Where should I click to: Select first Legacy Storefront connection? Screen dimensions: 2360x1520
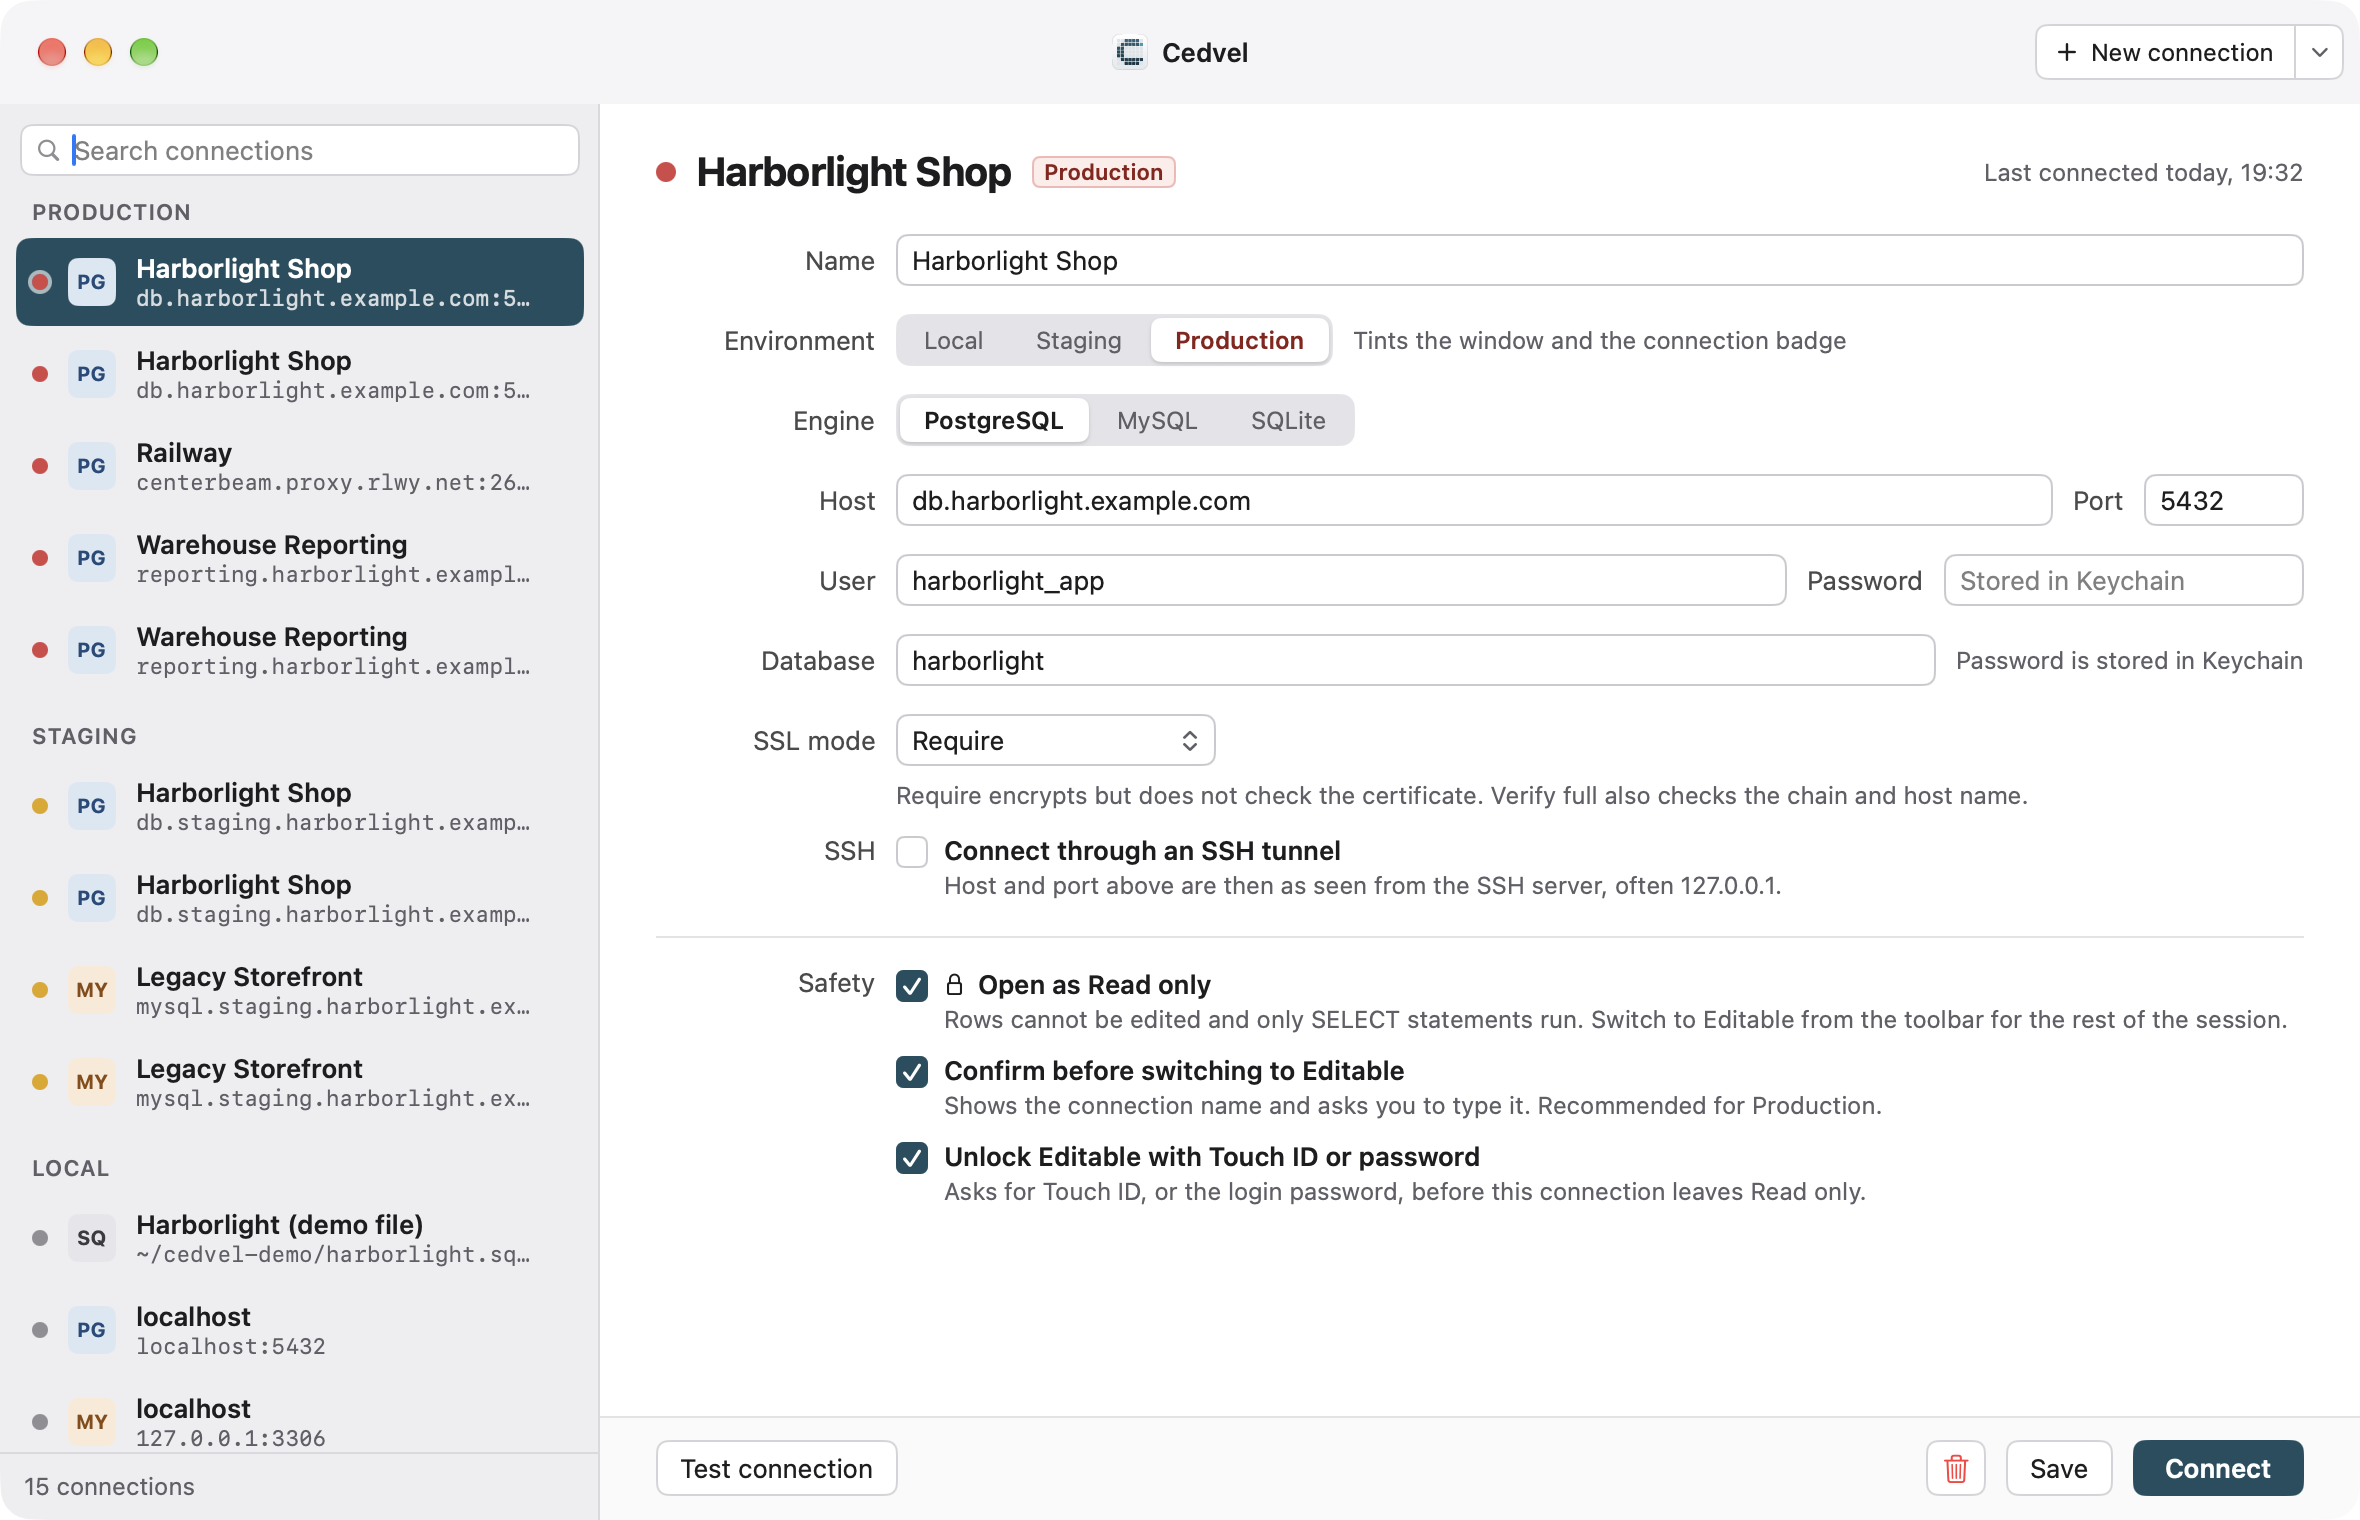tap(300, 990)
